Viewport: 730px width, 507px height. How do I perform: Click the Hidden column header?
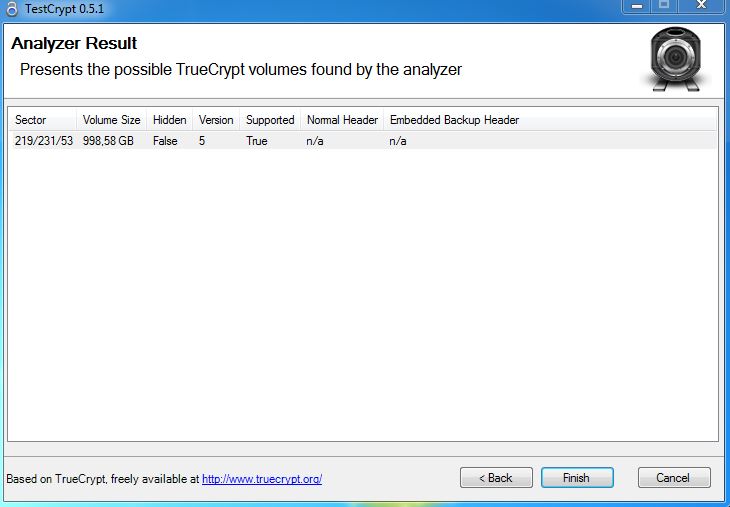pos(169,120)
